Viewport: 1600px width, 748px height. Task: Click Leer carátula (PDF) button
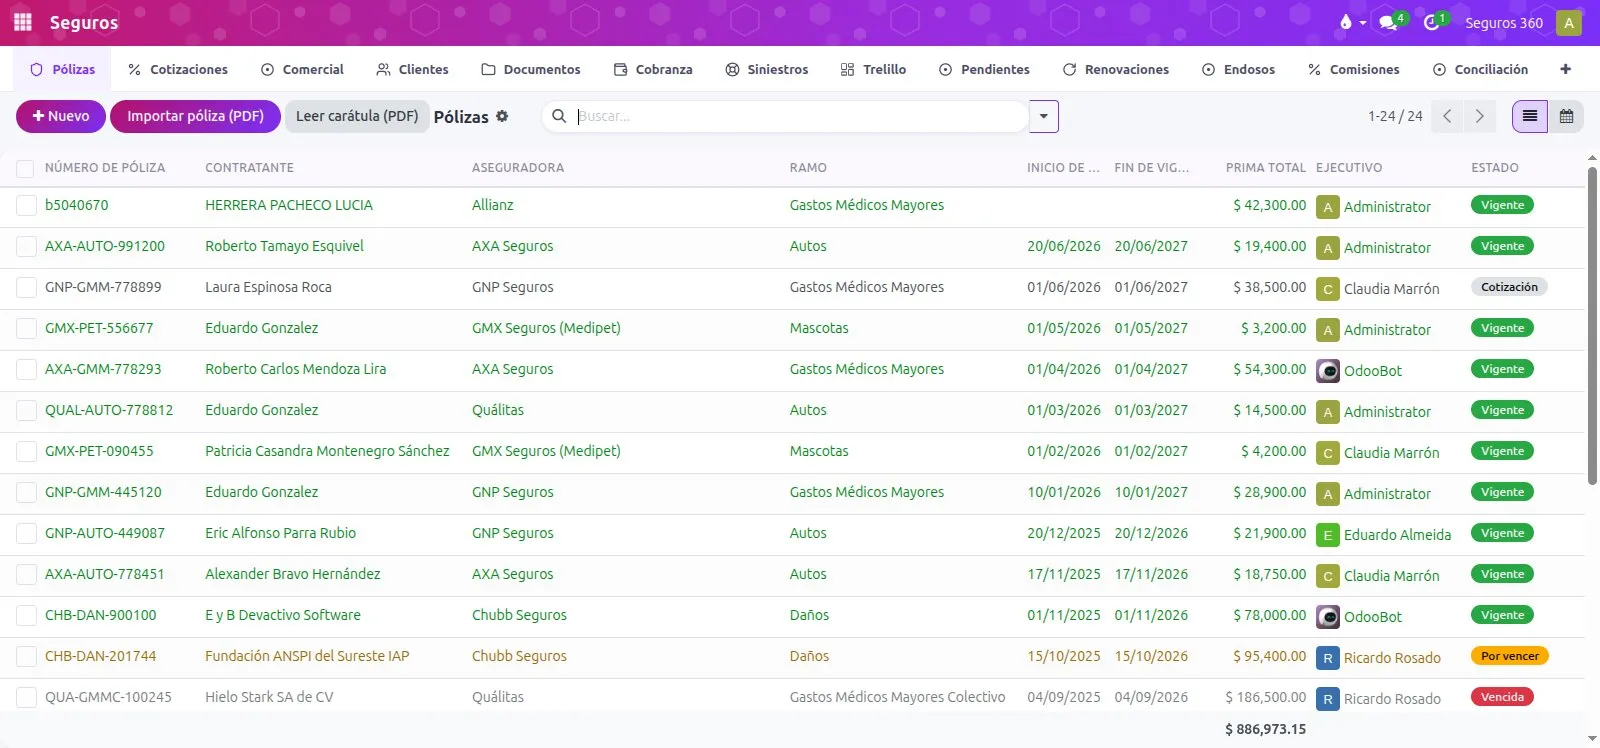pyautogui.click(x=357, y=116)
